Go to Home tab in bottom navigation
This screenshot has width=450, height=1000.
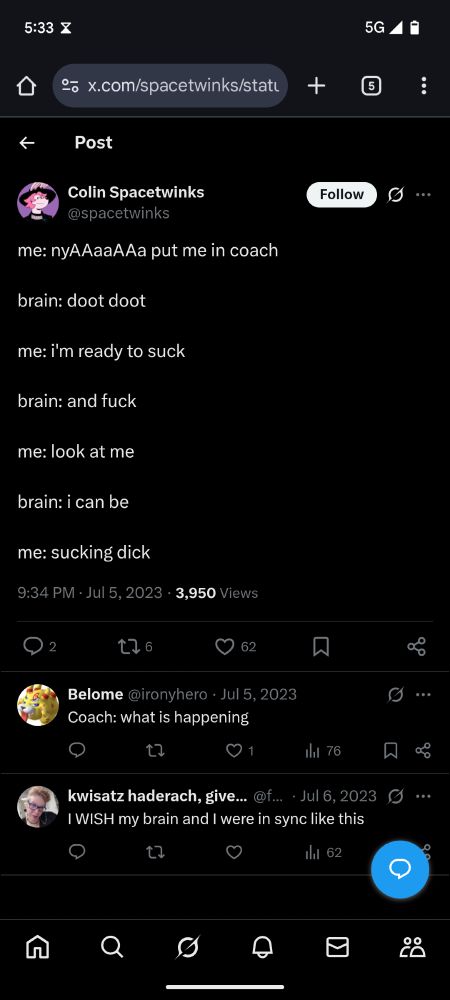point(38,948)
